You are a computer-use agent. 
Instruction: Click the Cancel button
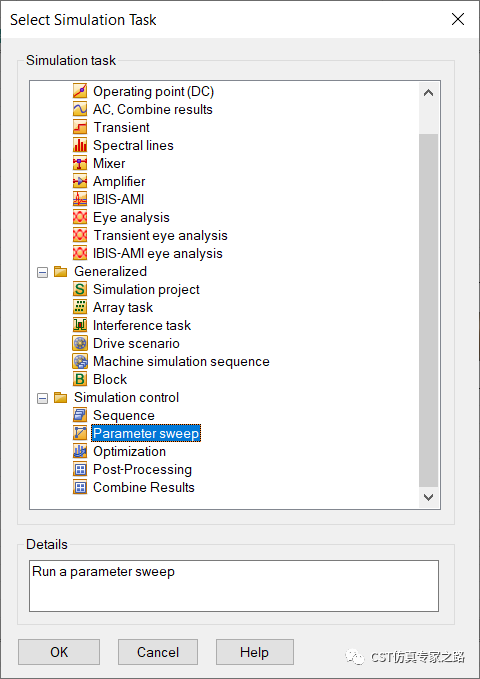(x=158, y=652)
